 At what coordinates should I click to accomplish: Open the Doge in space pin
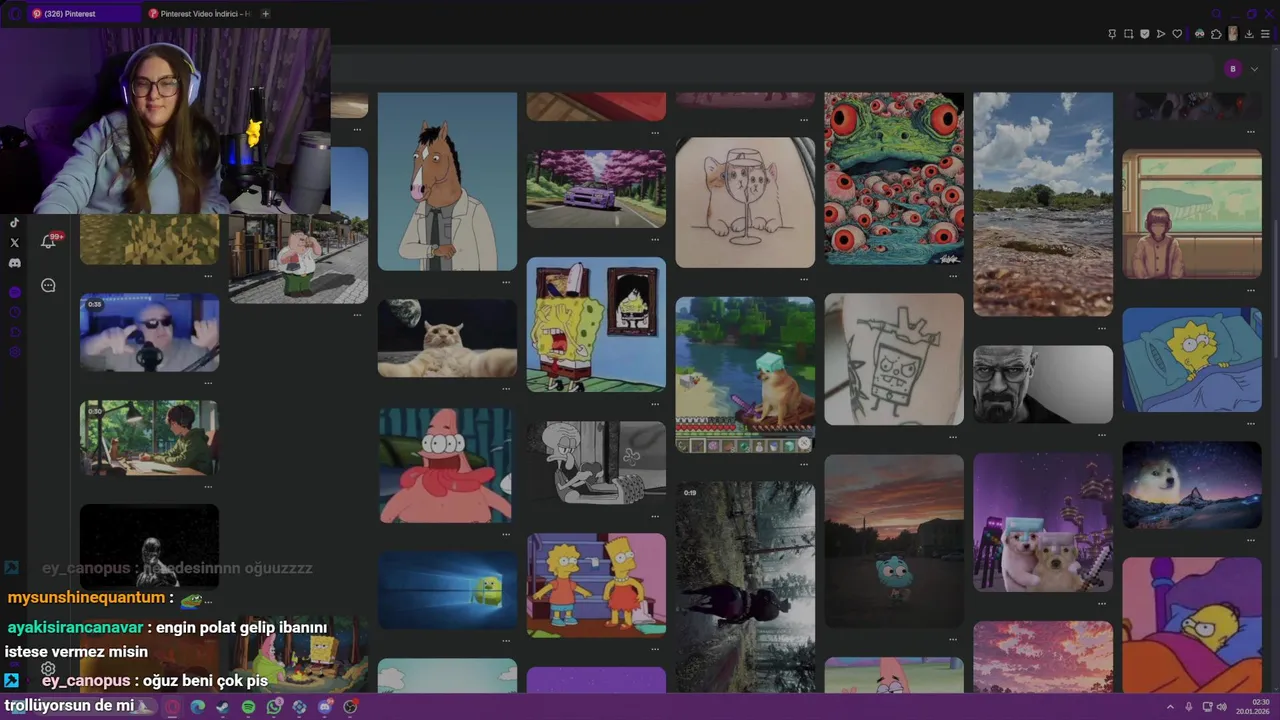[1192, 485]
